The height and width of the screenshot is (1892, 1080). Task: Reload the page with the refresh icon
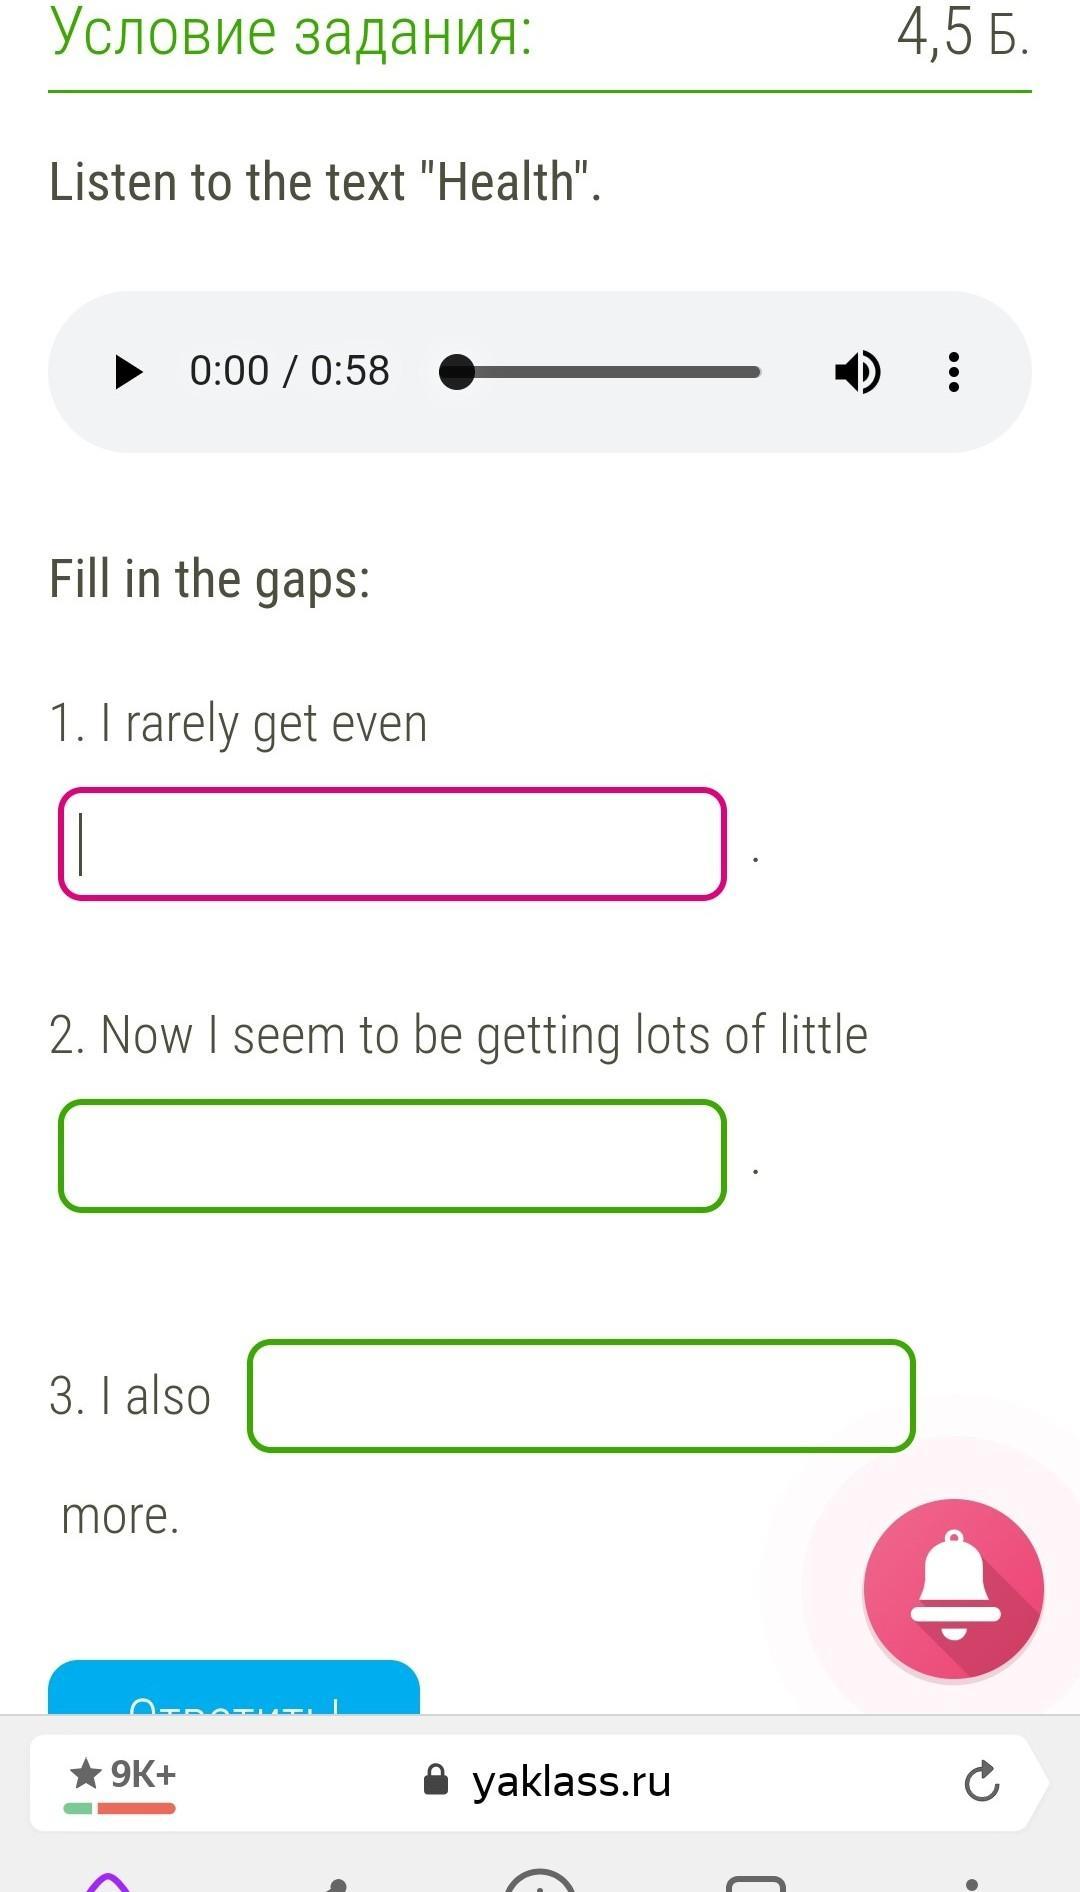coord(981,1781)
